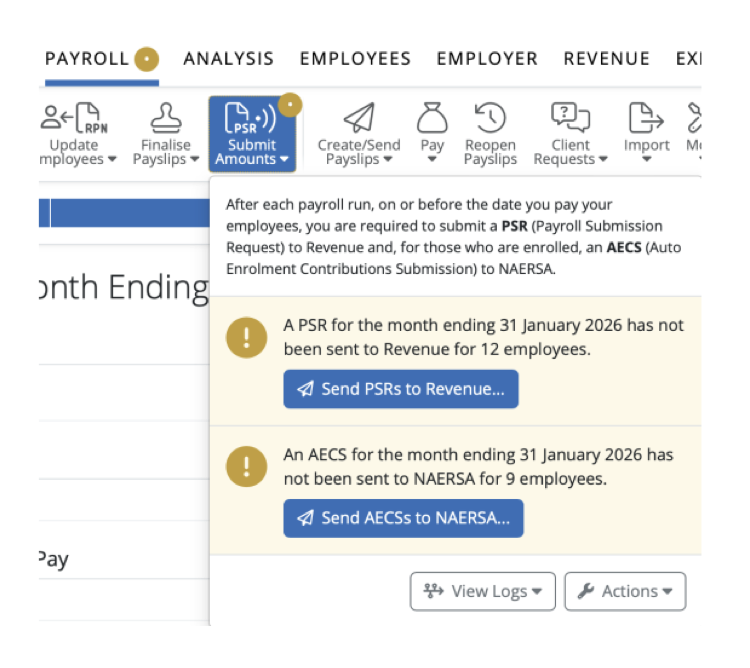Switch to the ANALYSIS tab
The height and width of the screenshot is (668, 750).
coord(229,59)
